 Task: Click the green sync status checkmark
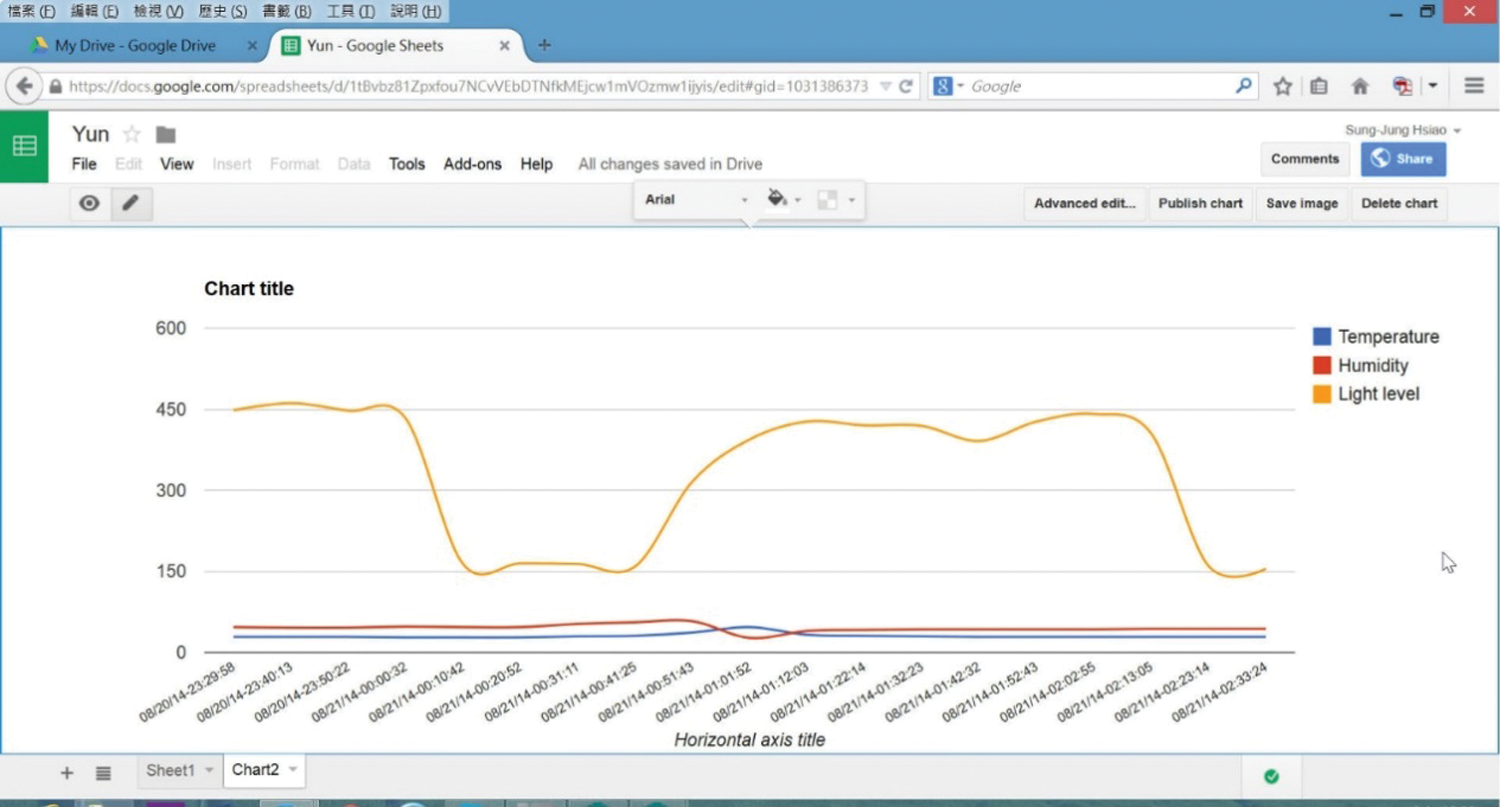tap(1271, 777)
